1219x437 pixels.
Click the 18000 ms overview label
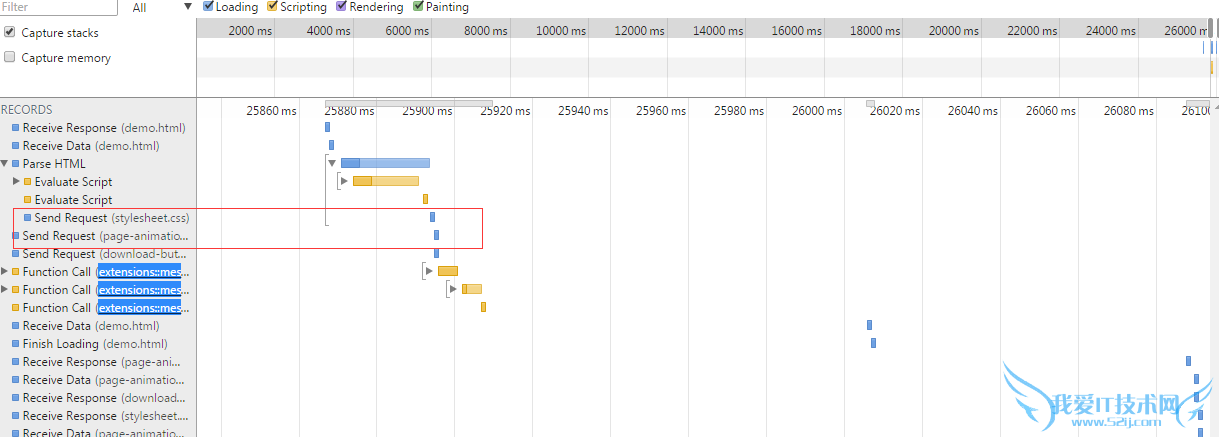[x=875, y=31]
